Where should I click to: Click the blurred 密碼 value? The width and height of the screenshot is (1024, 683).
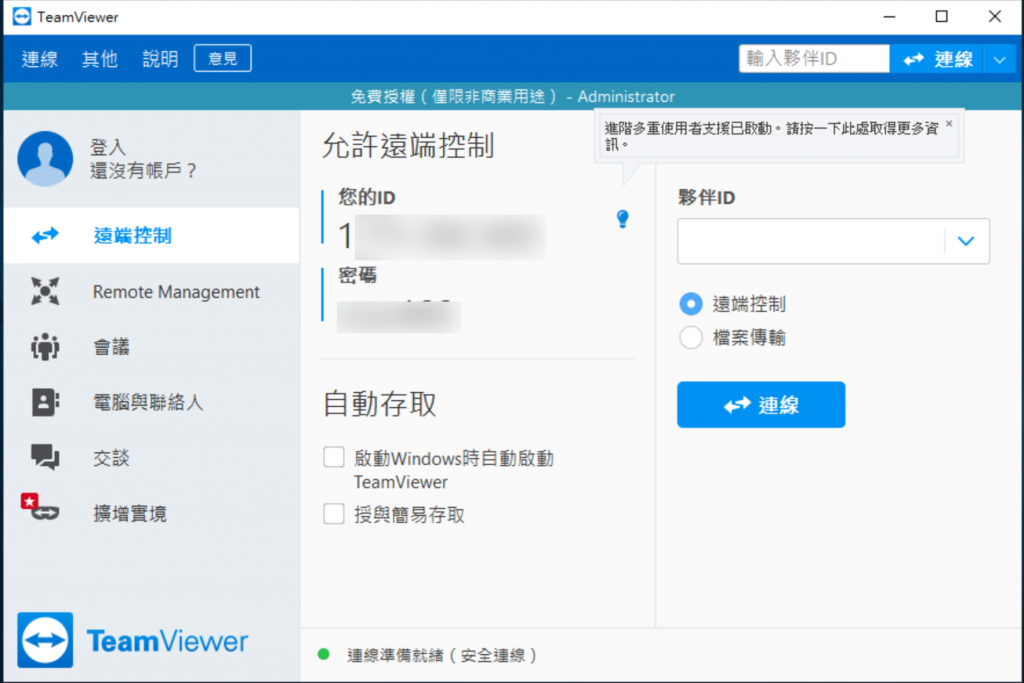pos(399,315)
